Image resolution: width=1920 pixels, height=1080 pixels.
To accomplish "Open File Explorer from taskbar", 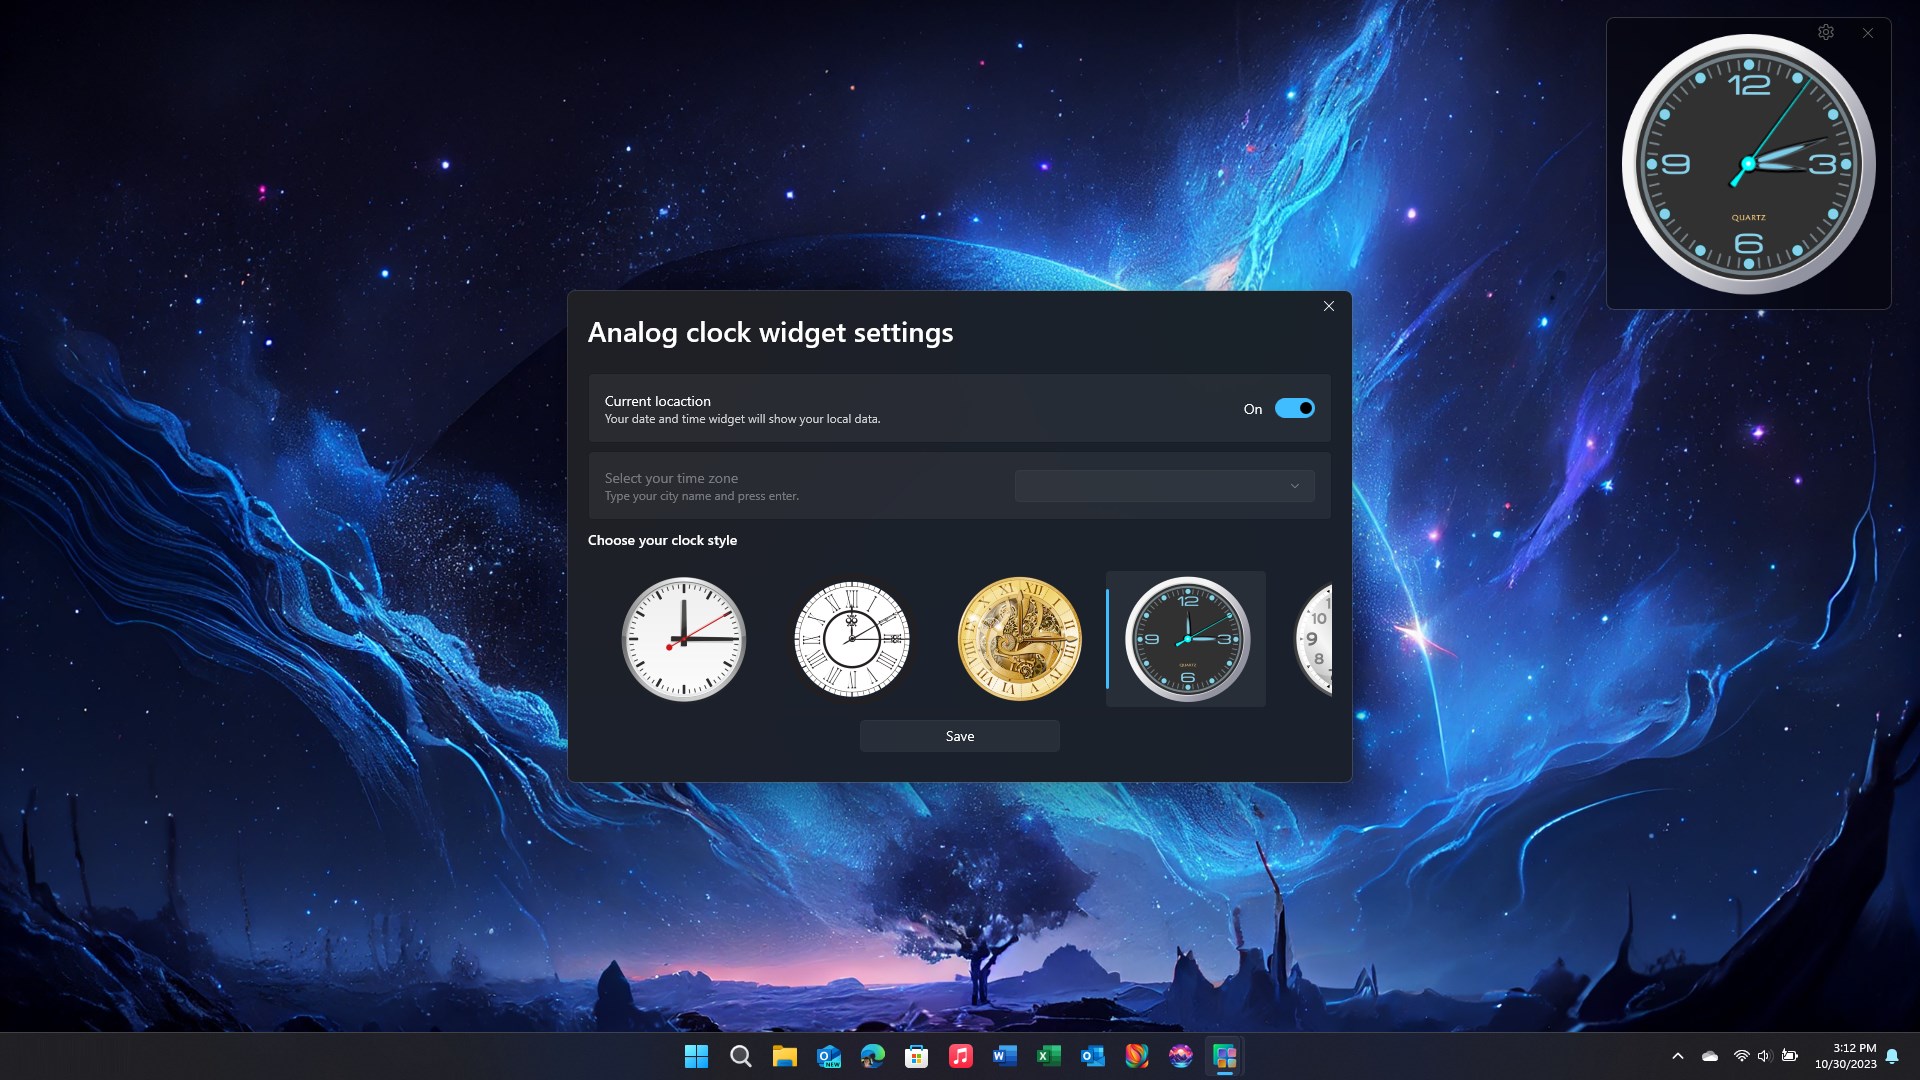I will 784,1056.
